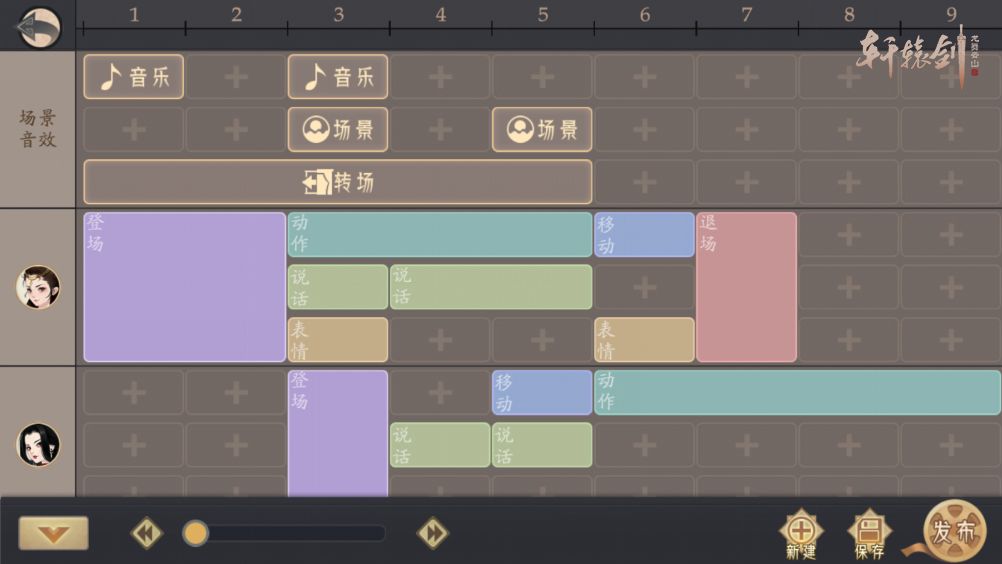Select the 转场 transition block
Viewport: 1002px width, 564px height.
(x=338, y=182)
